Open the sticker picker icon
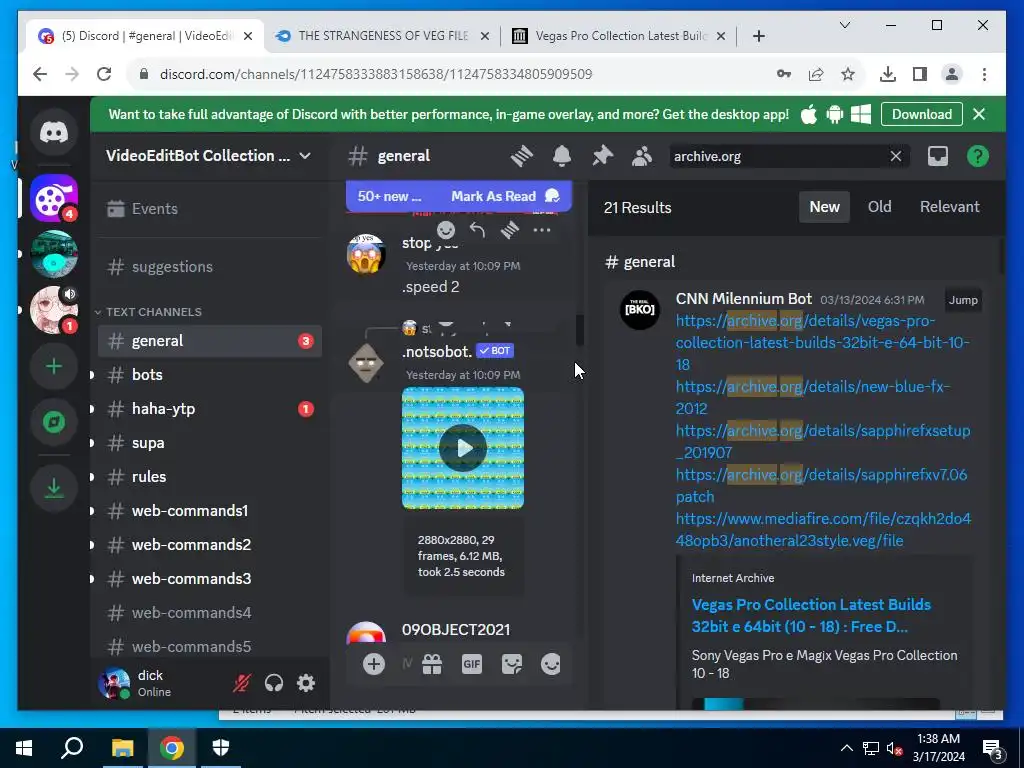 tap(511, 664)
